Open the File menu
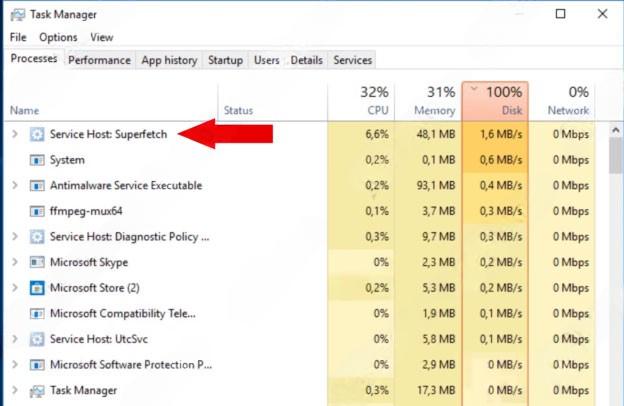This screenshot has width=624, height=406. click(x=18, y=37)
